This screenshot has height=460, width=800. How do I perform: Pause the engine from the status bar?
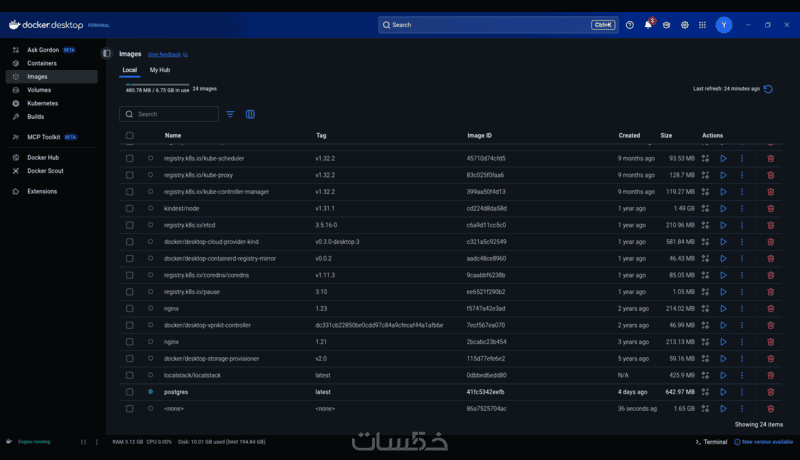83,442
